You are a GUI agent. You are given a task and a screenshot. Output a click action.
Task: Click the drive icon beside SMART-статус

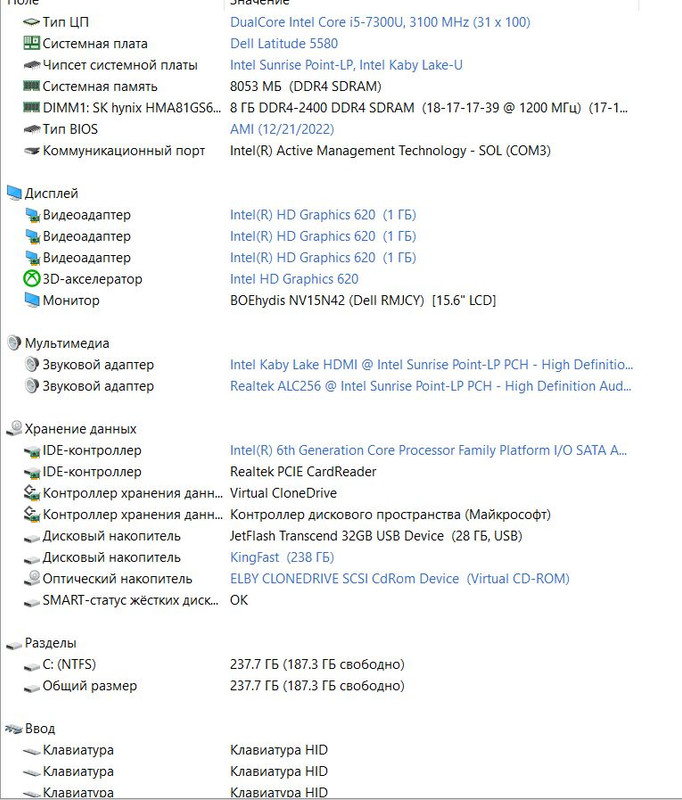[31, 601]
